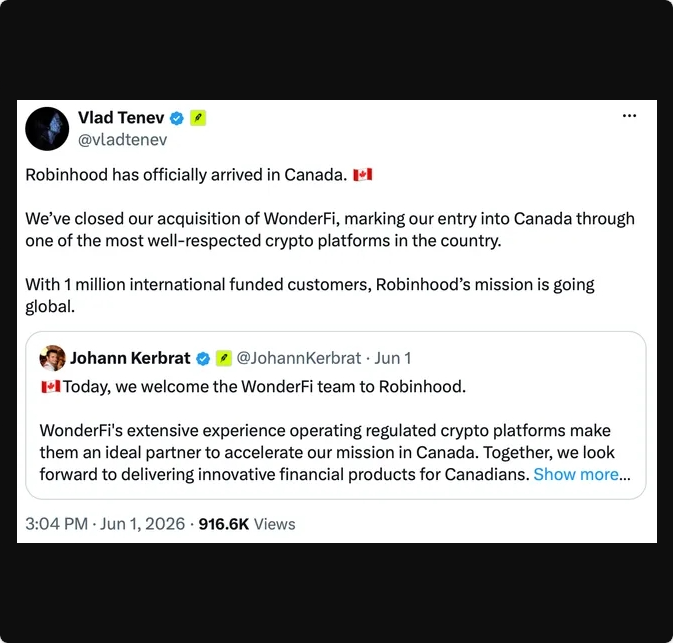The height and width of the screenshot is (643, 673).
Task: Click the Canada flag emoji in main tweet
Action: (x=363, y=175)
